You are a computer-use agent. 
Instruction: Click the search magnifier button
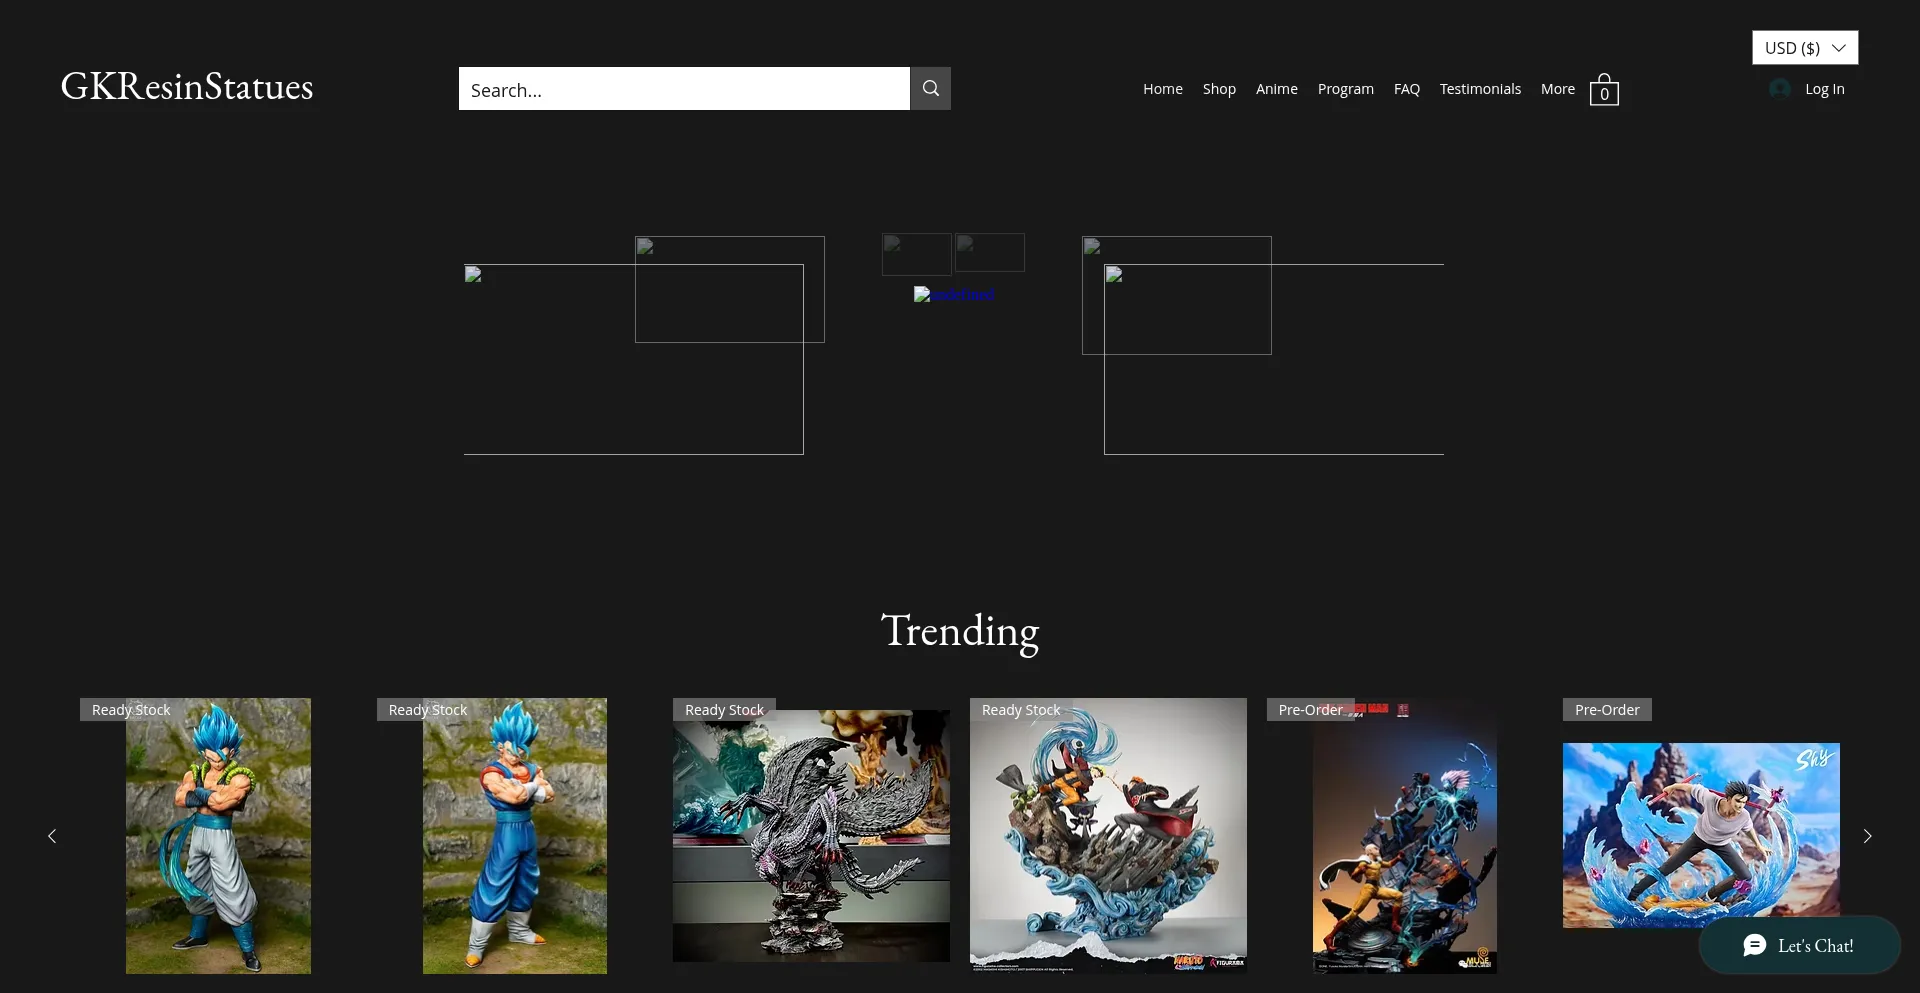930,88
